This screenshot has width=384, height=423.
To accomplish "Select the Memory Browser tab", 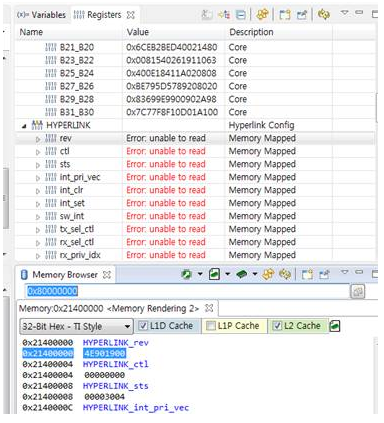I will point(65,275).
